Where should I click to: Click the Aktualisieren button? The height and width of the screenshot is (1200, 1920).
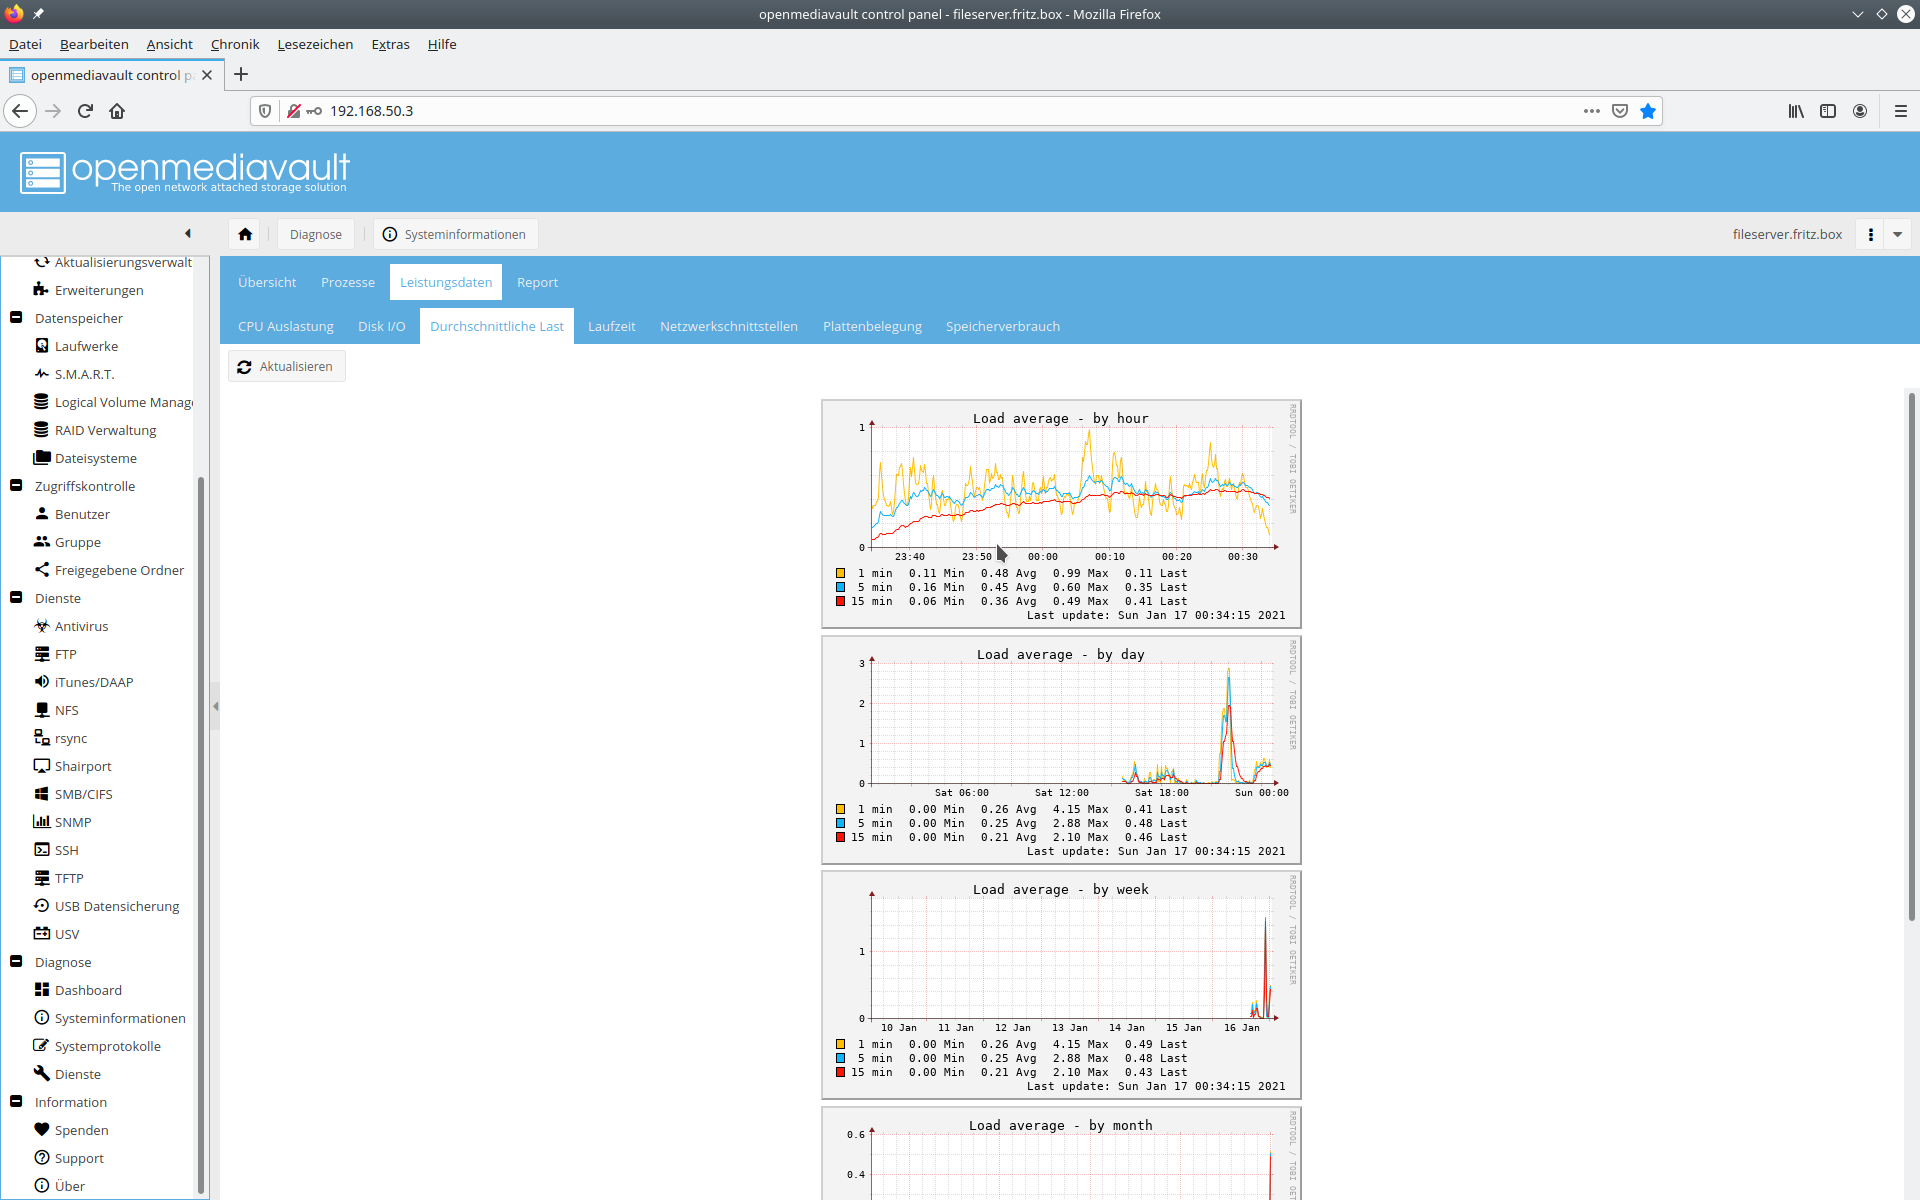point(286,367)
